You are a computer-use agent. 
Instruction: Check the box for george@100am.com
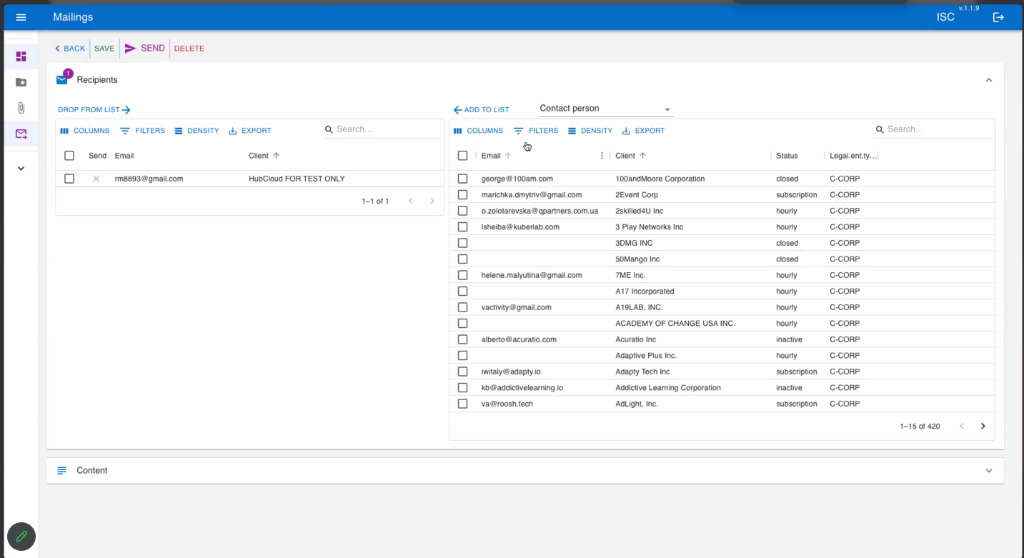coord(463,179)
